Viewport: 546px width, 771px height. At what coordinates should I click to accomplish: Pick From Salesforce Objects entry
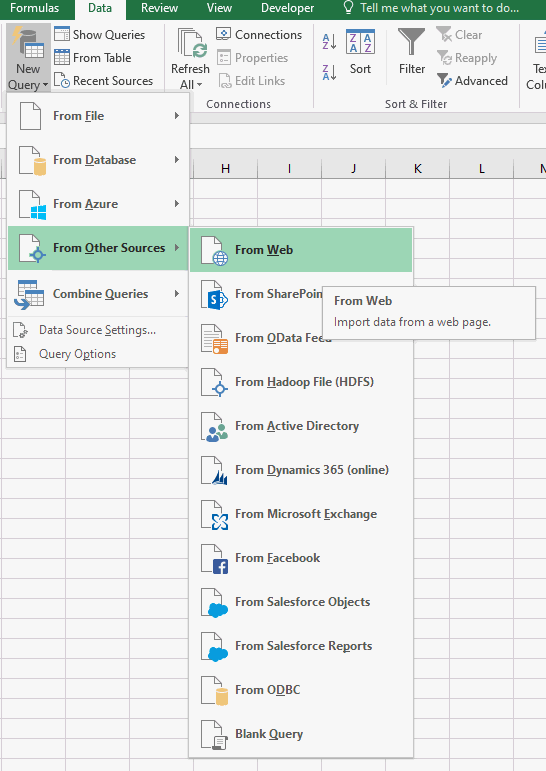click(x=301, y=602)
